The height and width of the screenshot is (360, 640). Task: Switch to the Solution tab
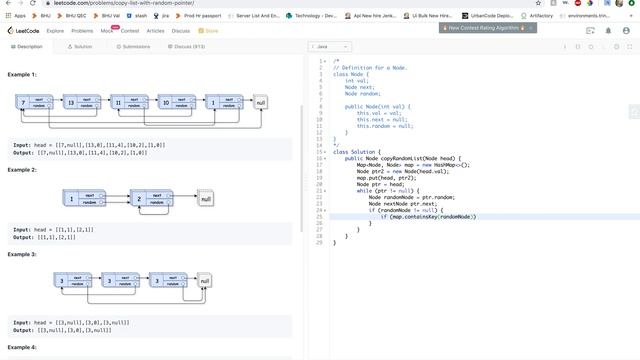tap(80, 47)
